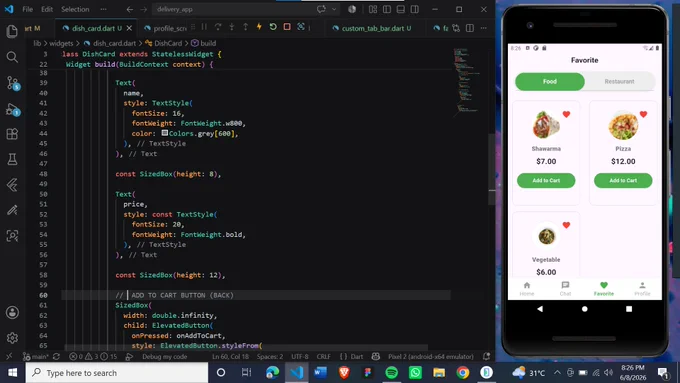The image size is (680, 383).
Task: Click debug Step Over icon
Action: [218, 27]
